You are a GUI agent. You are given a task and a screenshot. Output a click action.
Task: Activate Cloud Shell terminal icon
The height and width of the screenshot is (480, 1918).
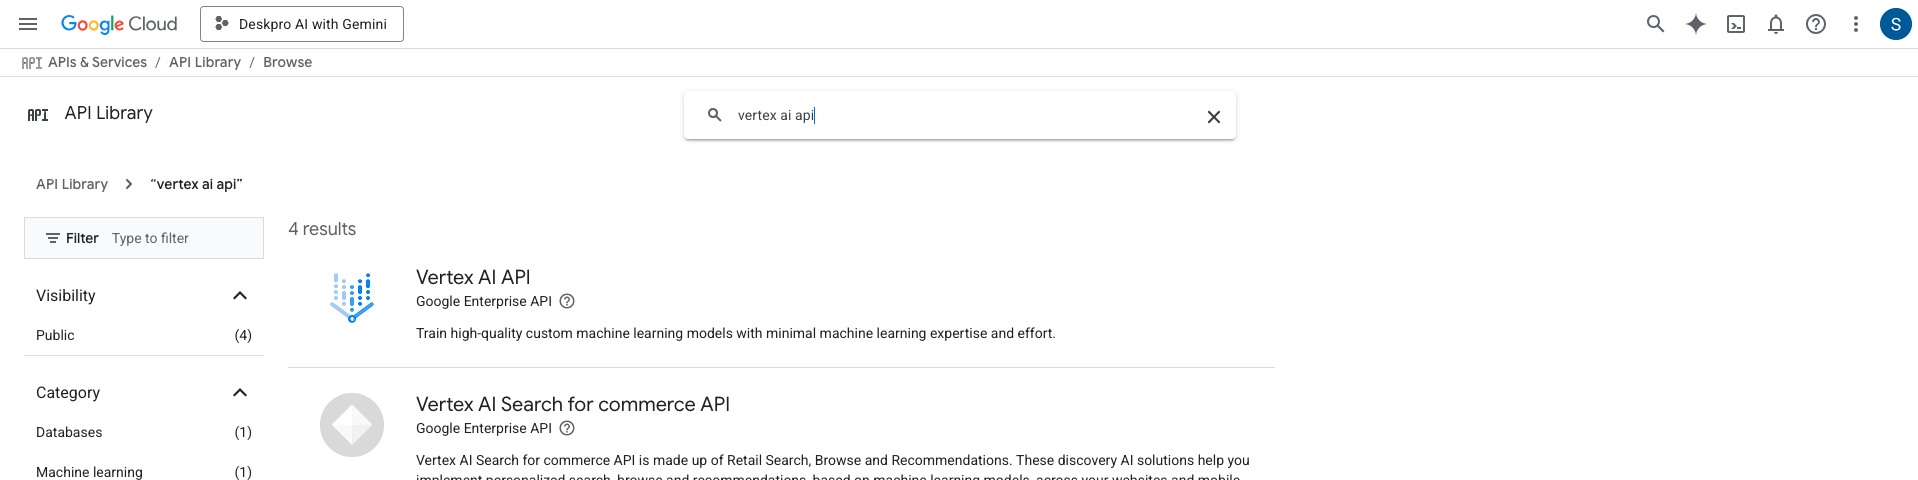[1736, 24]
